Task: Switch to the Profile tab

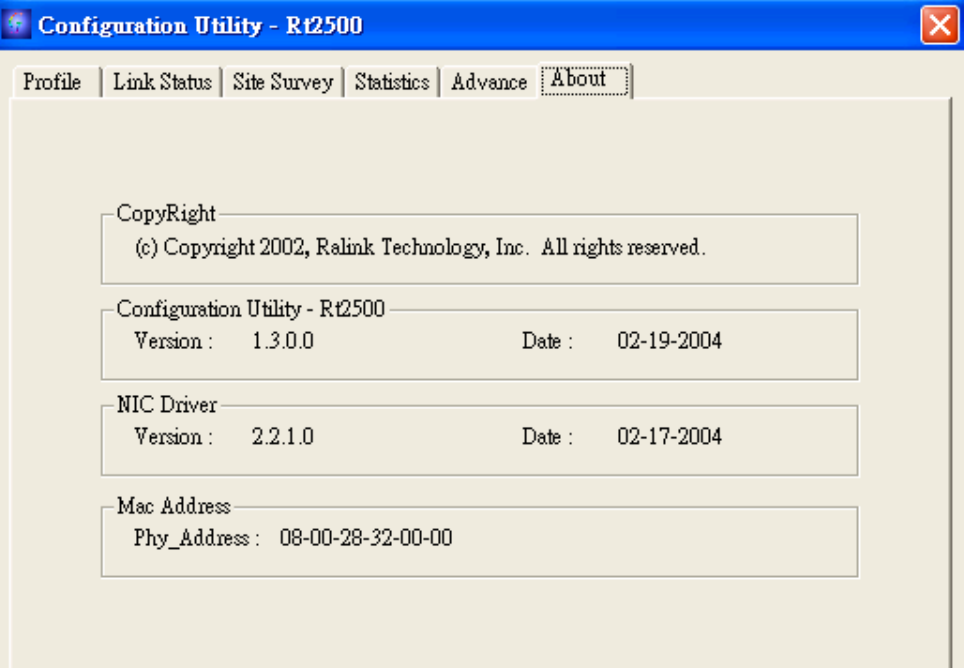Action: [55, 82]
